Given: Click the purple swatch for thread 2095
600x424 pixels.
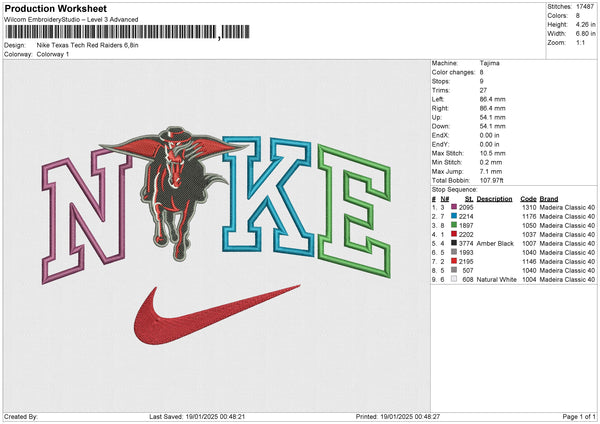Looking at the screenshot, I should [454, 207].
